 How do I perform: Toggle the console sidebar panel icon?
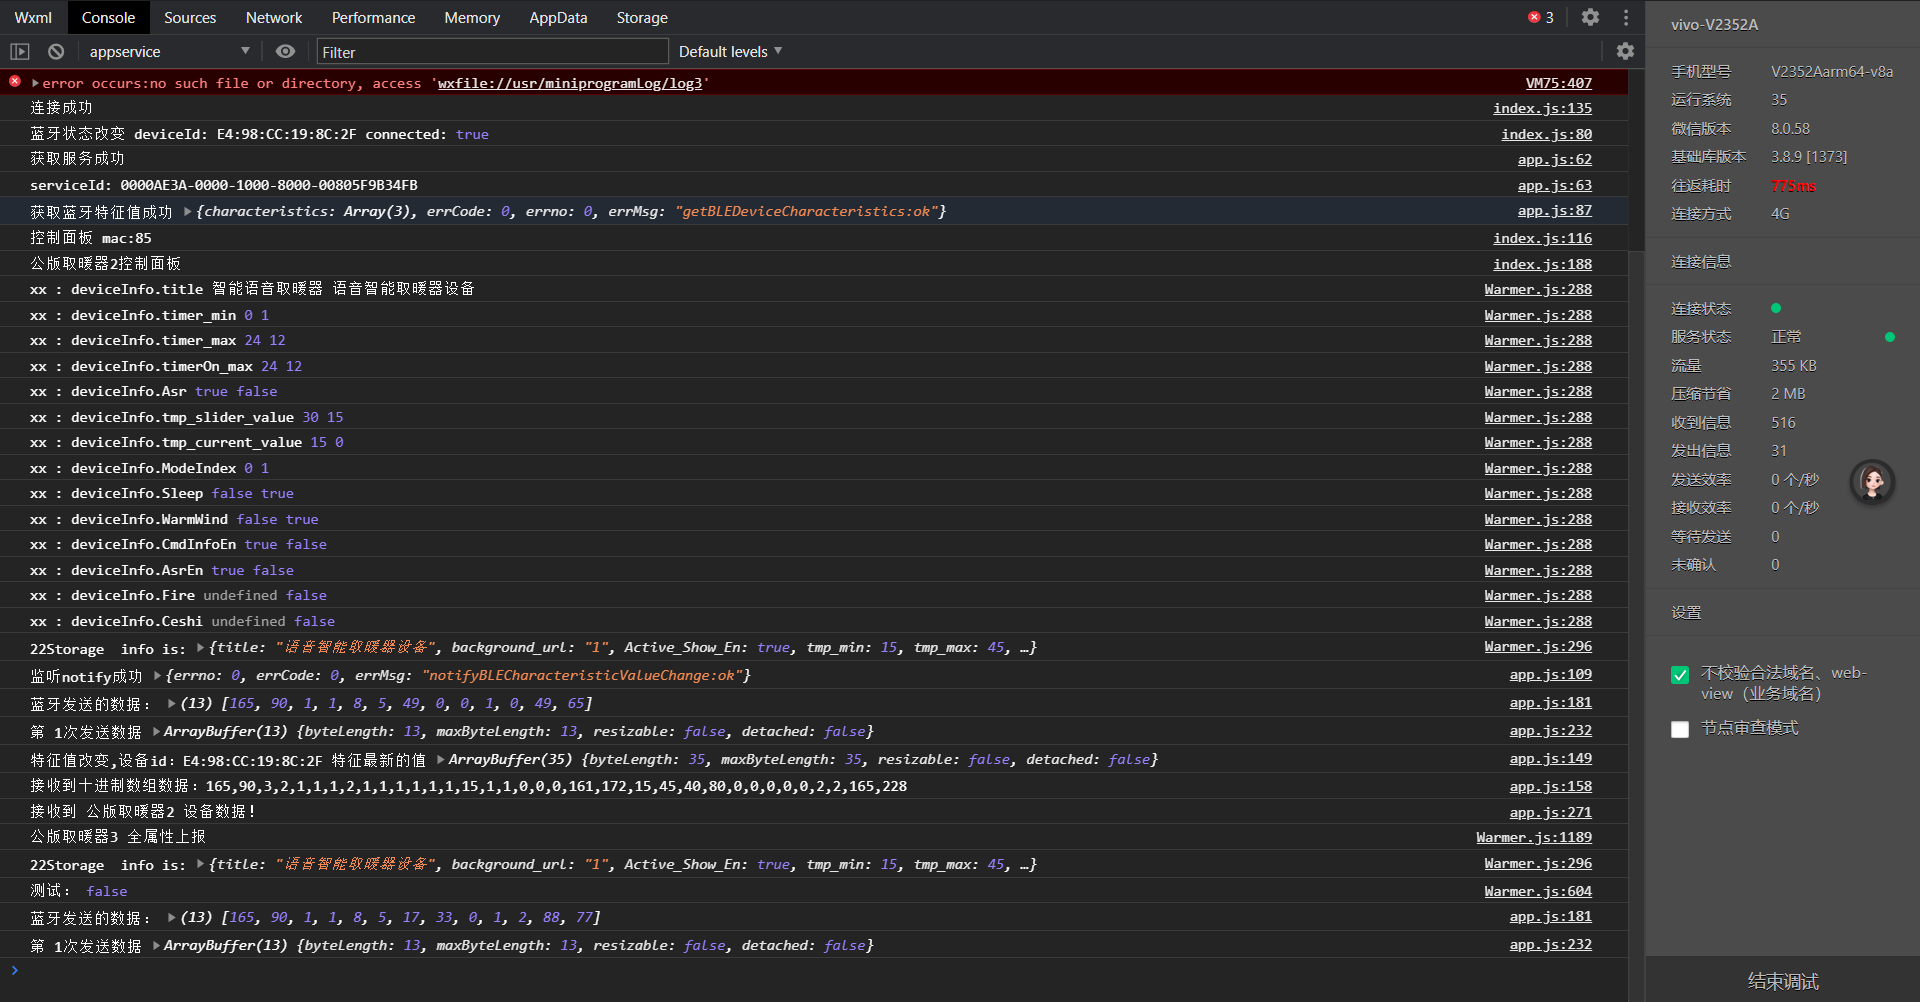tap(20, 52)
